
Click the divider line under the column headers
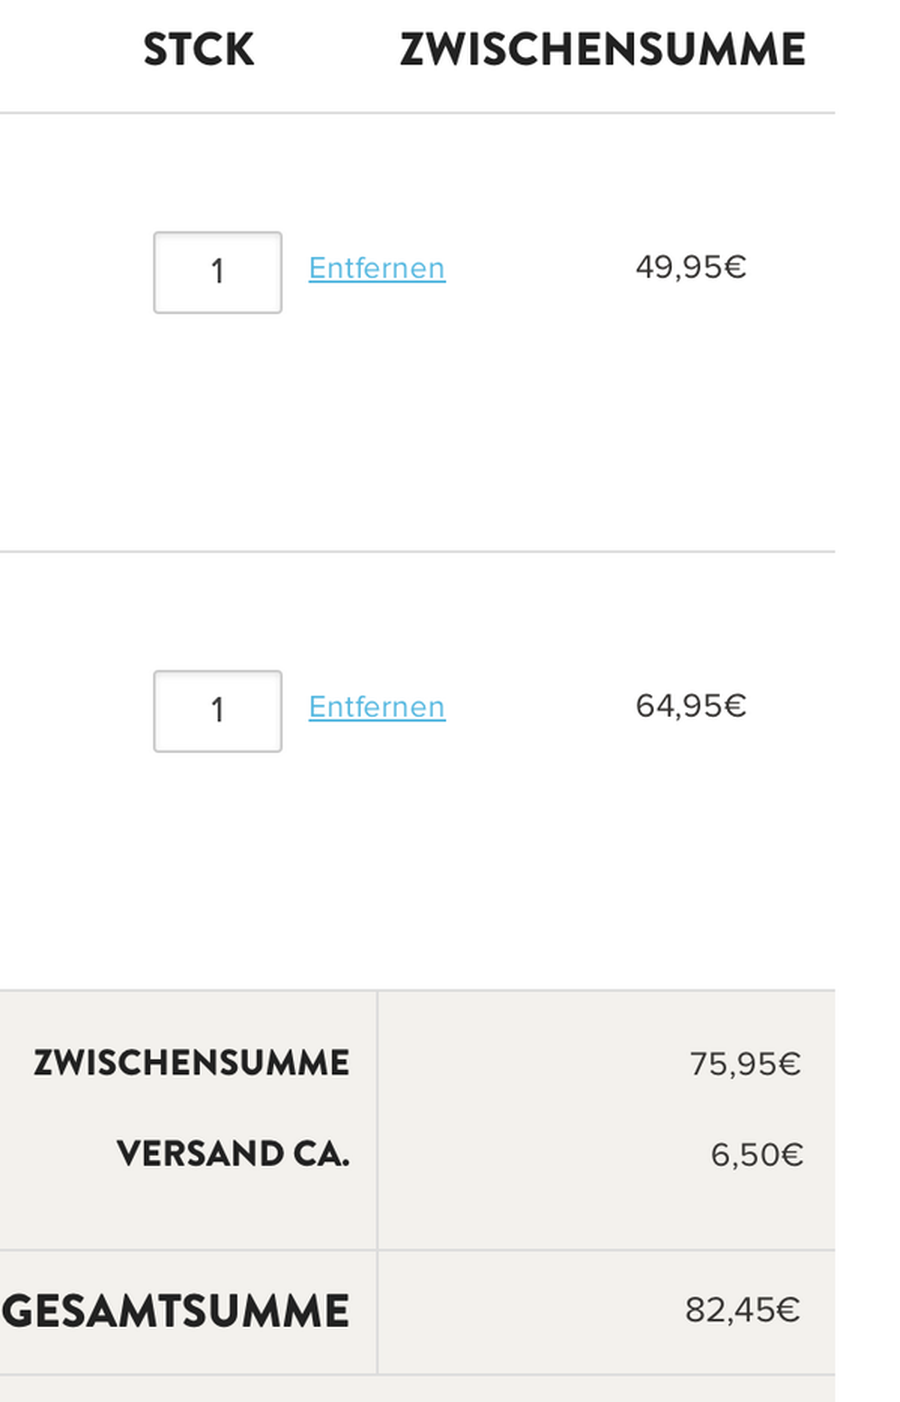click(x=417, y=113)
